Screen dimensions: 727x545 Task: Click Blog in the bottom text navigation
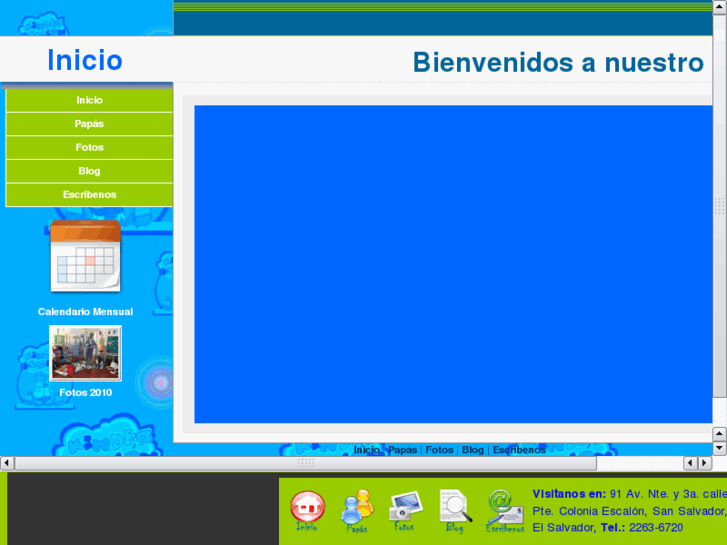pos(472,449)
